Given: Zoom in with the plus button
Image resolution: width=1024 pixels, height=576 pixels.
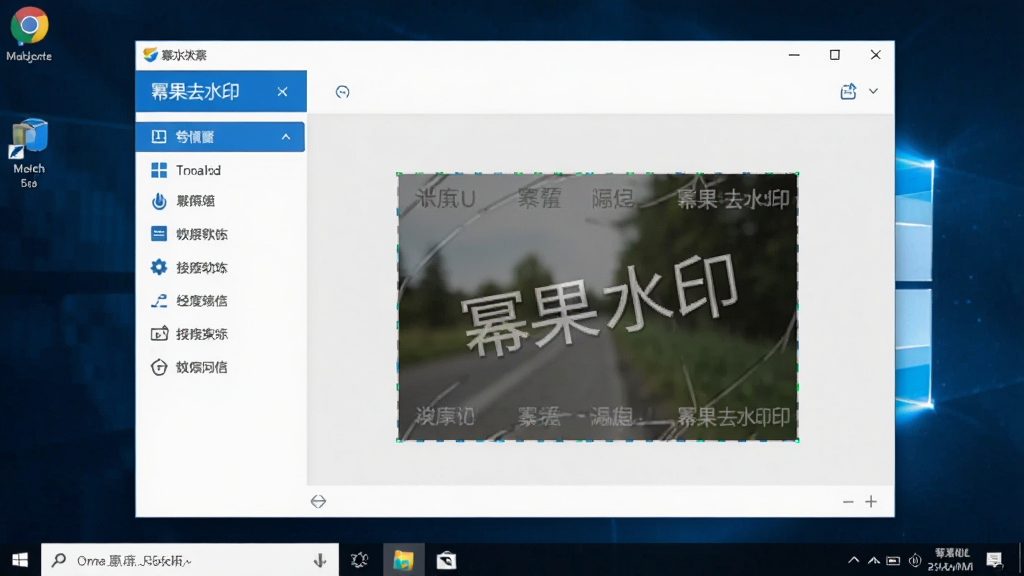Looking at the screenshot, I should 871,502.
